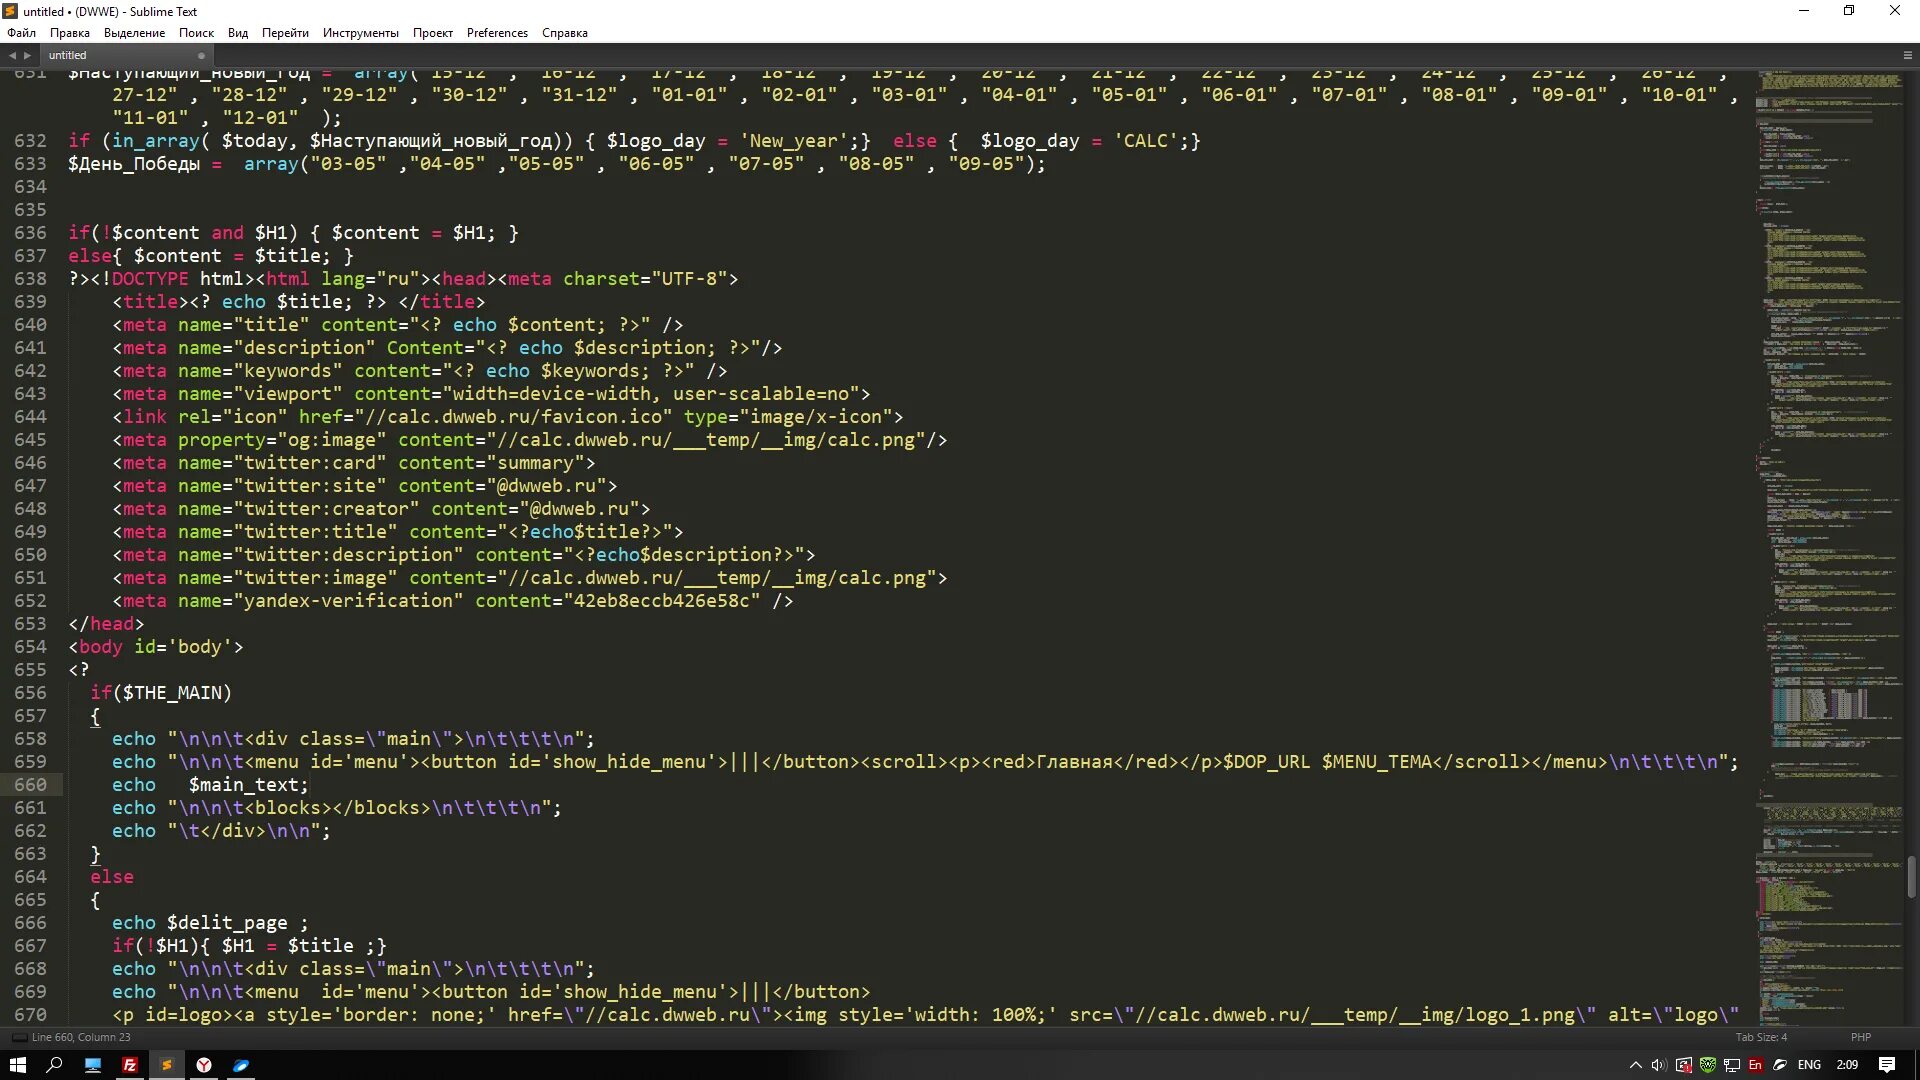Open the volume speaker tray icon
1920x1080 pixels.
pyautogui.click(x=1658, y=1065)
